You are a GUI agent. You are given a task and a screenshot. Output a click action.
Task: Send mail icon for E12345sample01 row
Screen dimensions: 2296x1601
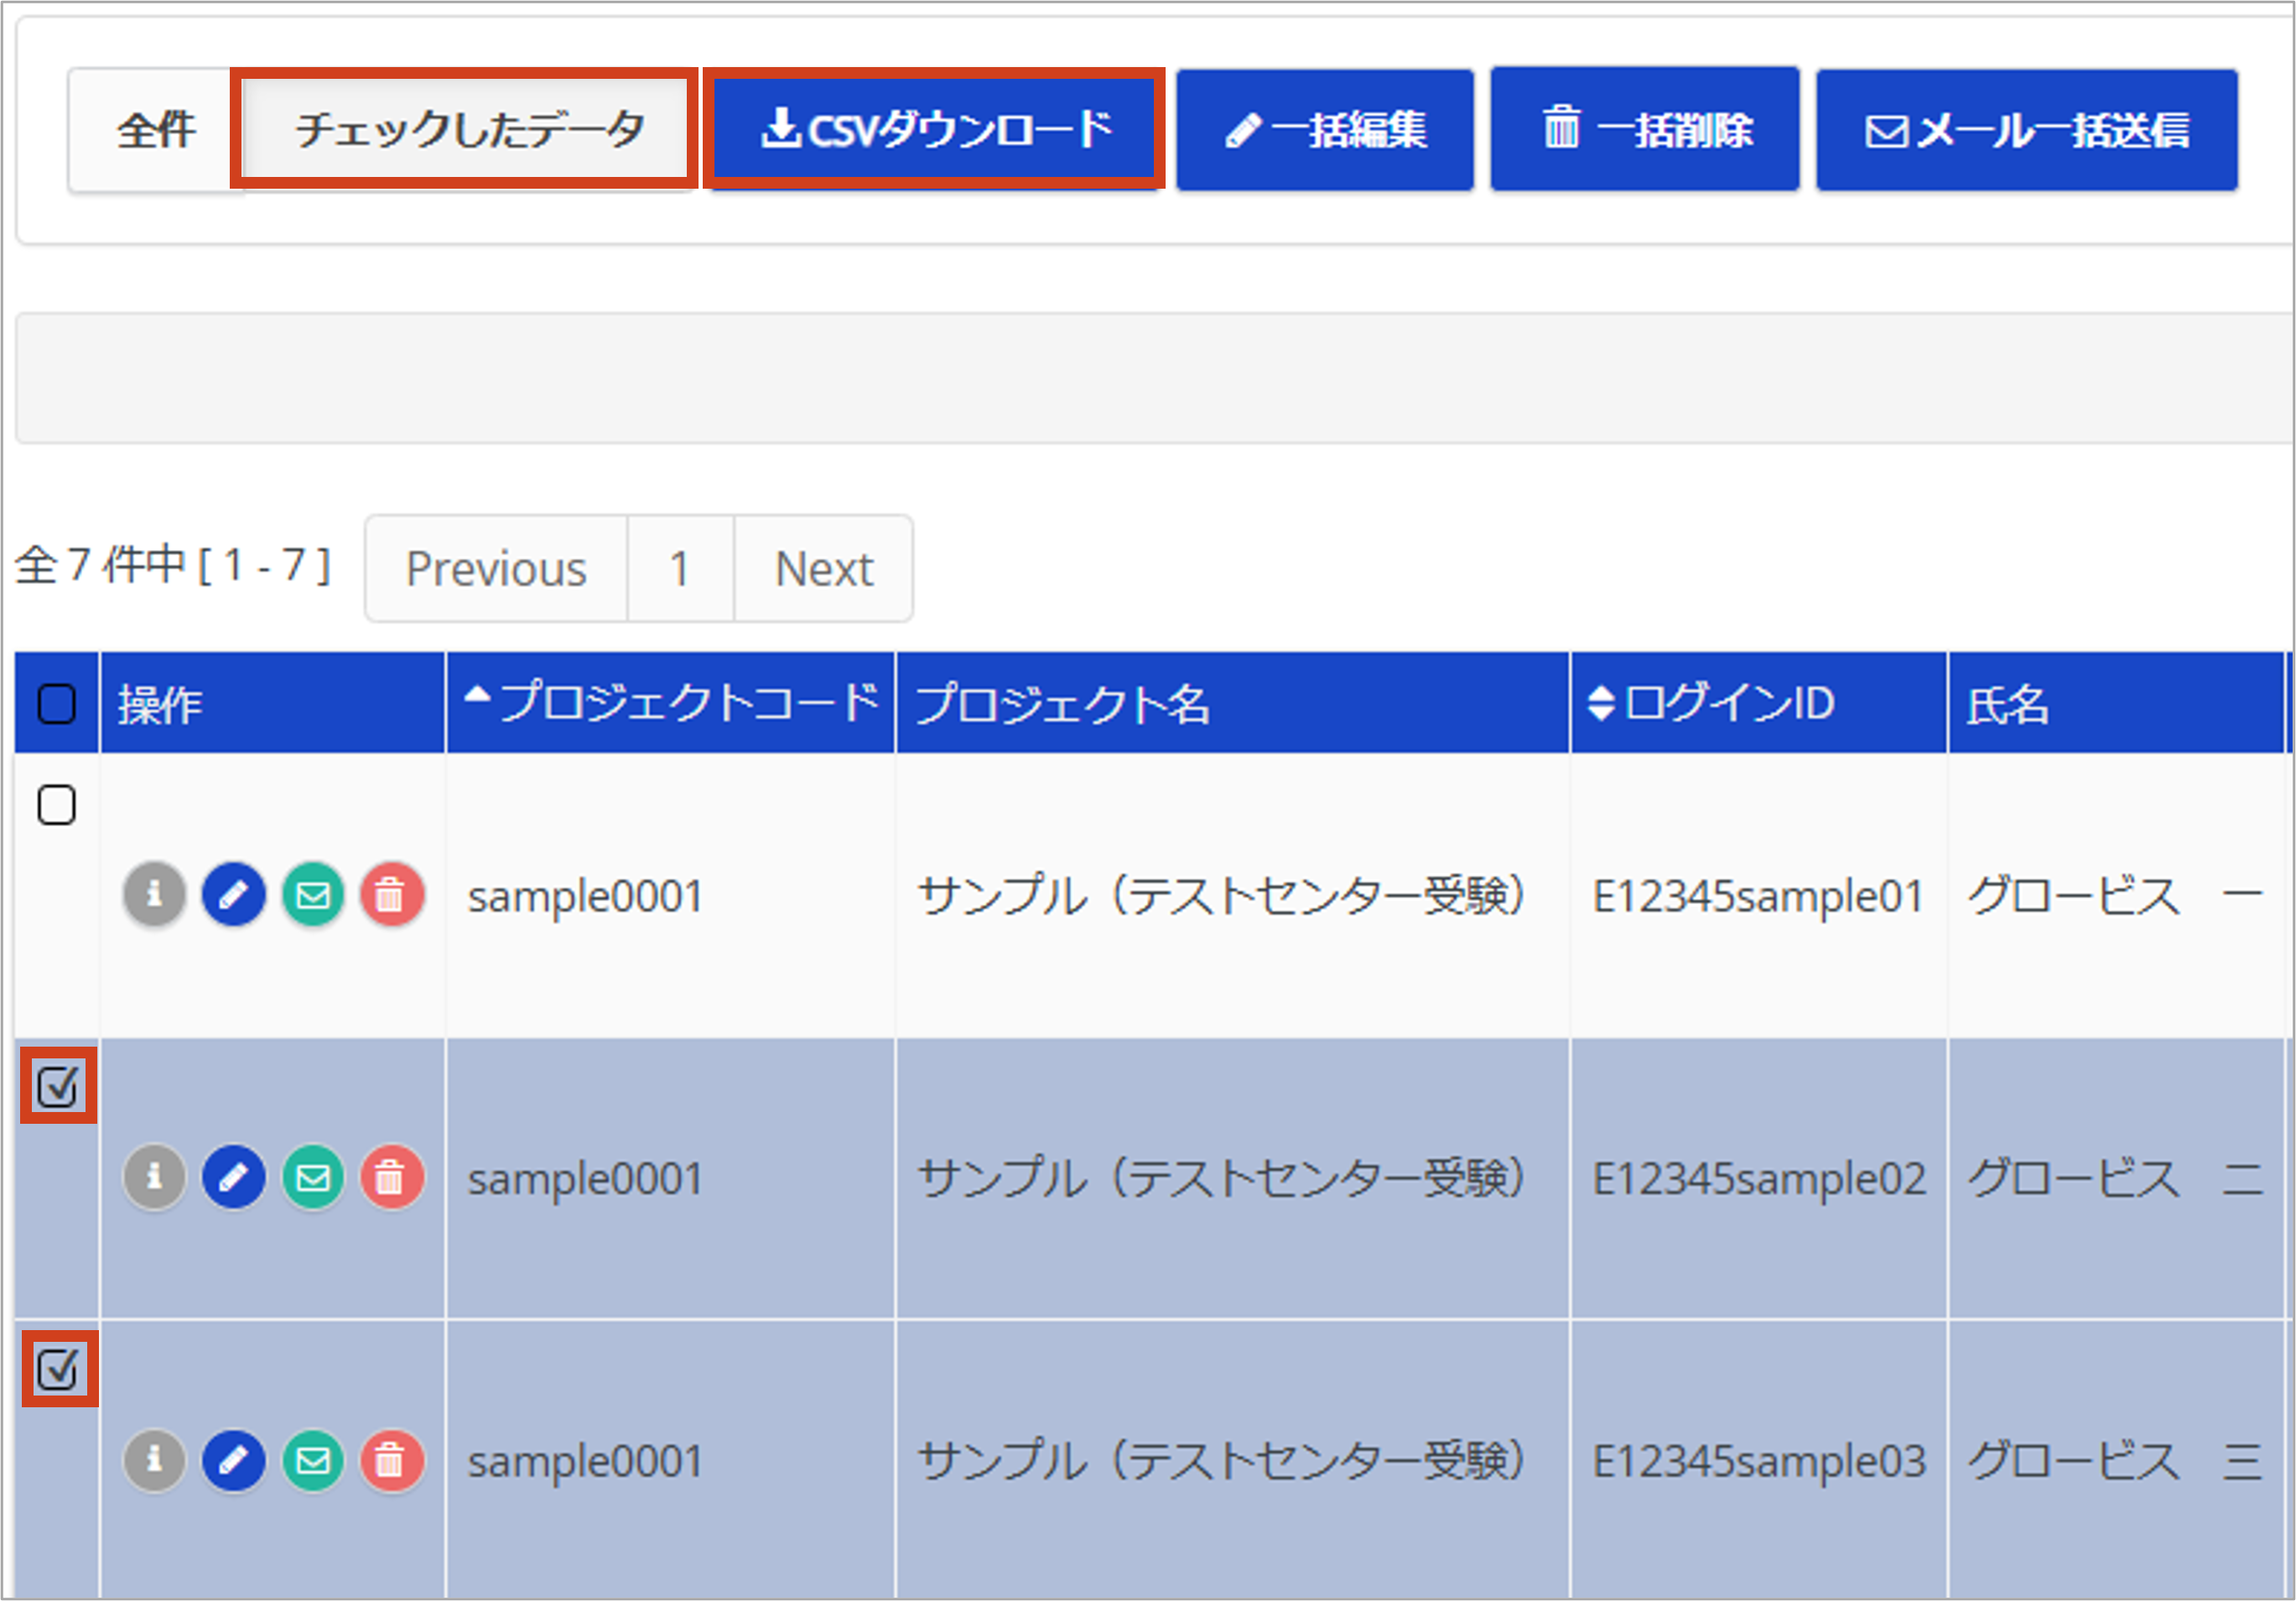click(313, 893)
